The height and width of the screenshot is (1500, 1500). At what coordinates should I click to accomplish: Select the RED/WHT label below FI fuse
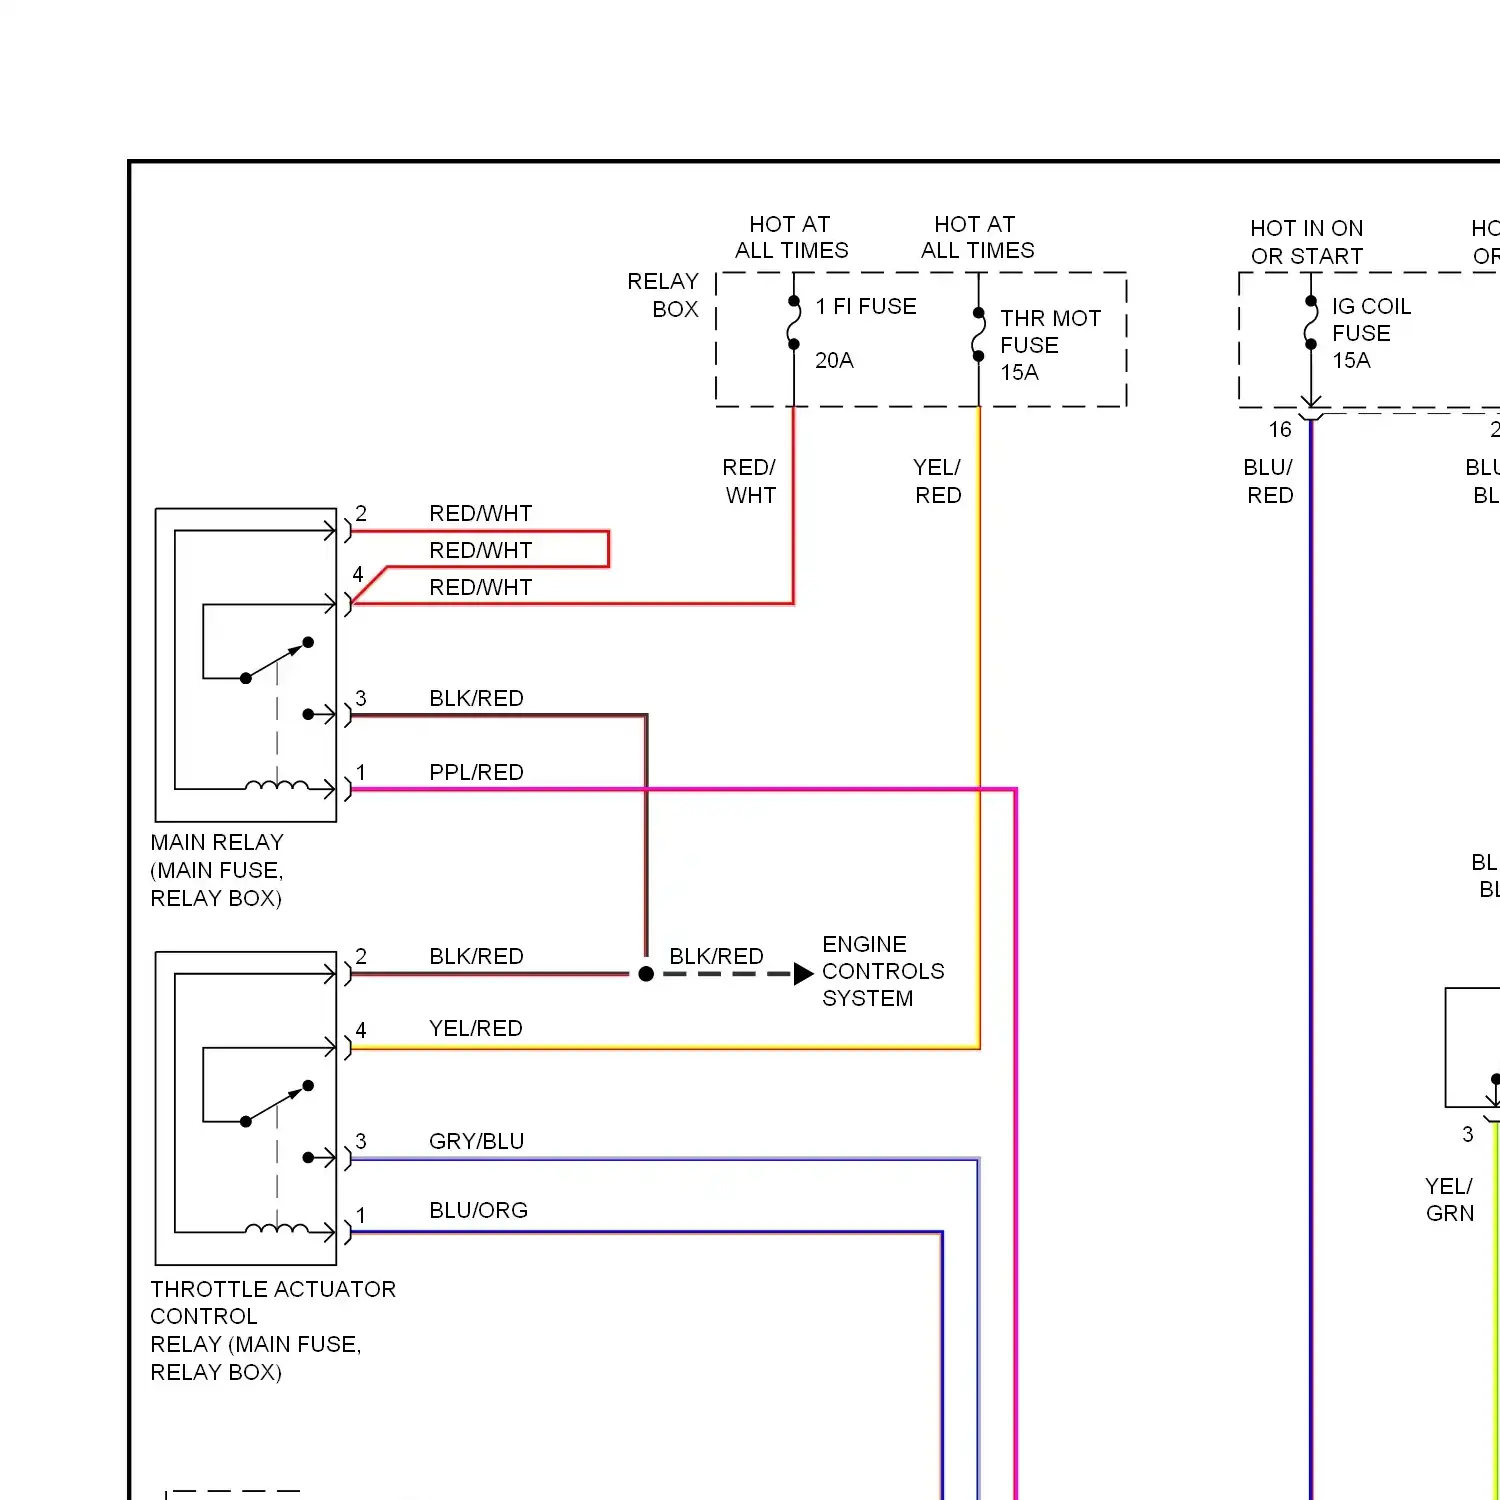pyautogui.click(x=749, y=481)
